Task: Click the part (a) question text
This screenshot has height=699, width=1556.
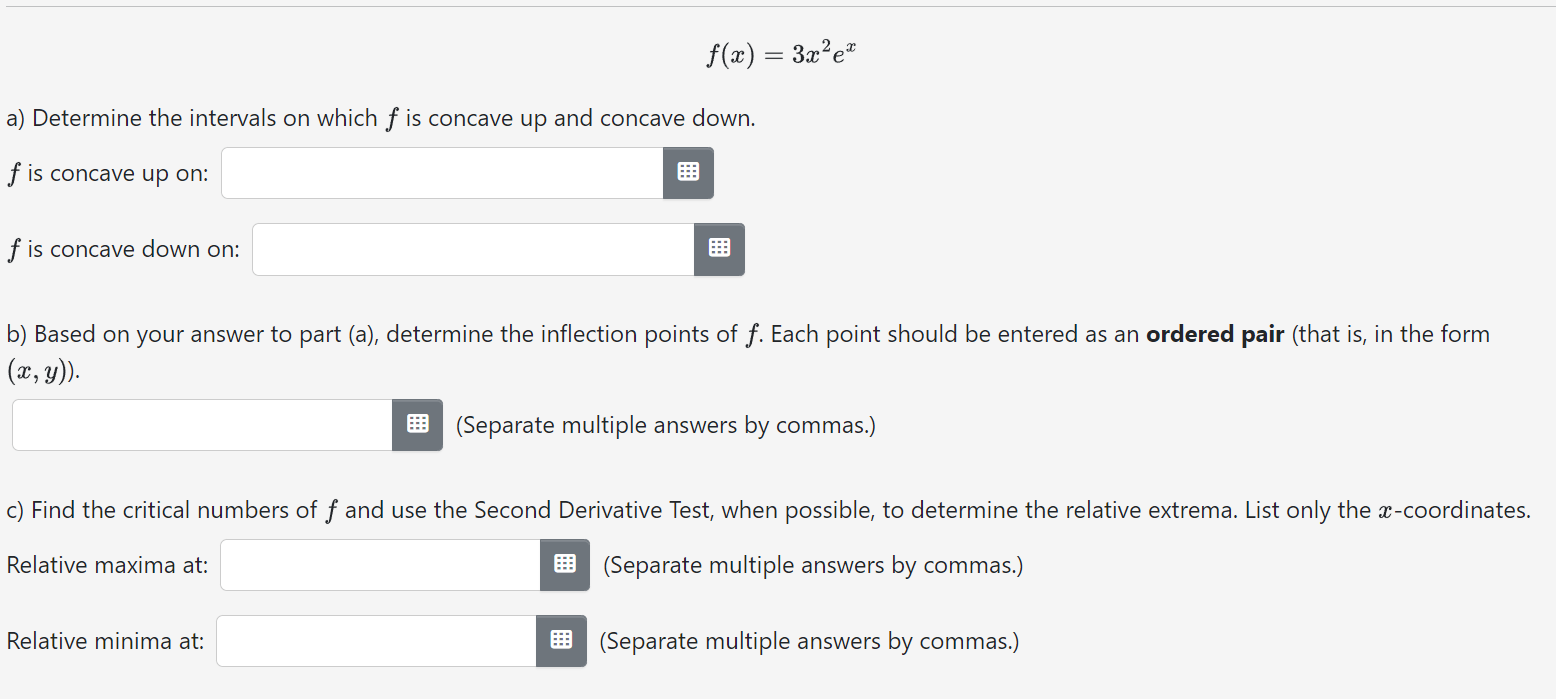Action: coord(380,118)
